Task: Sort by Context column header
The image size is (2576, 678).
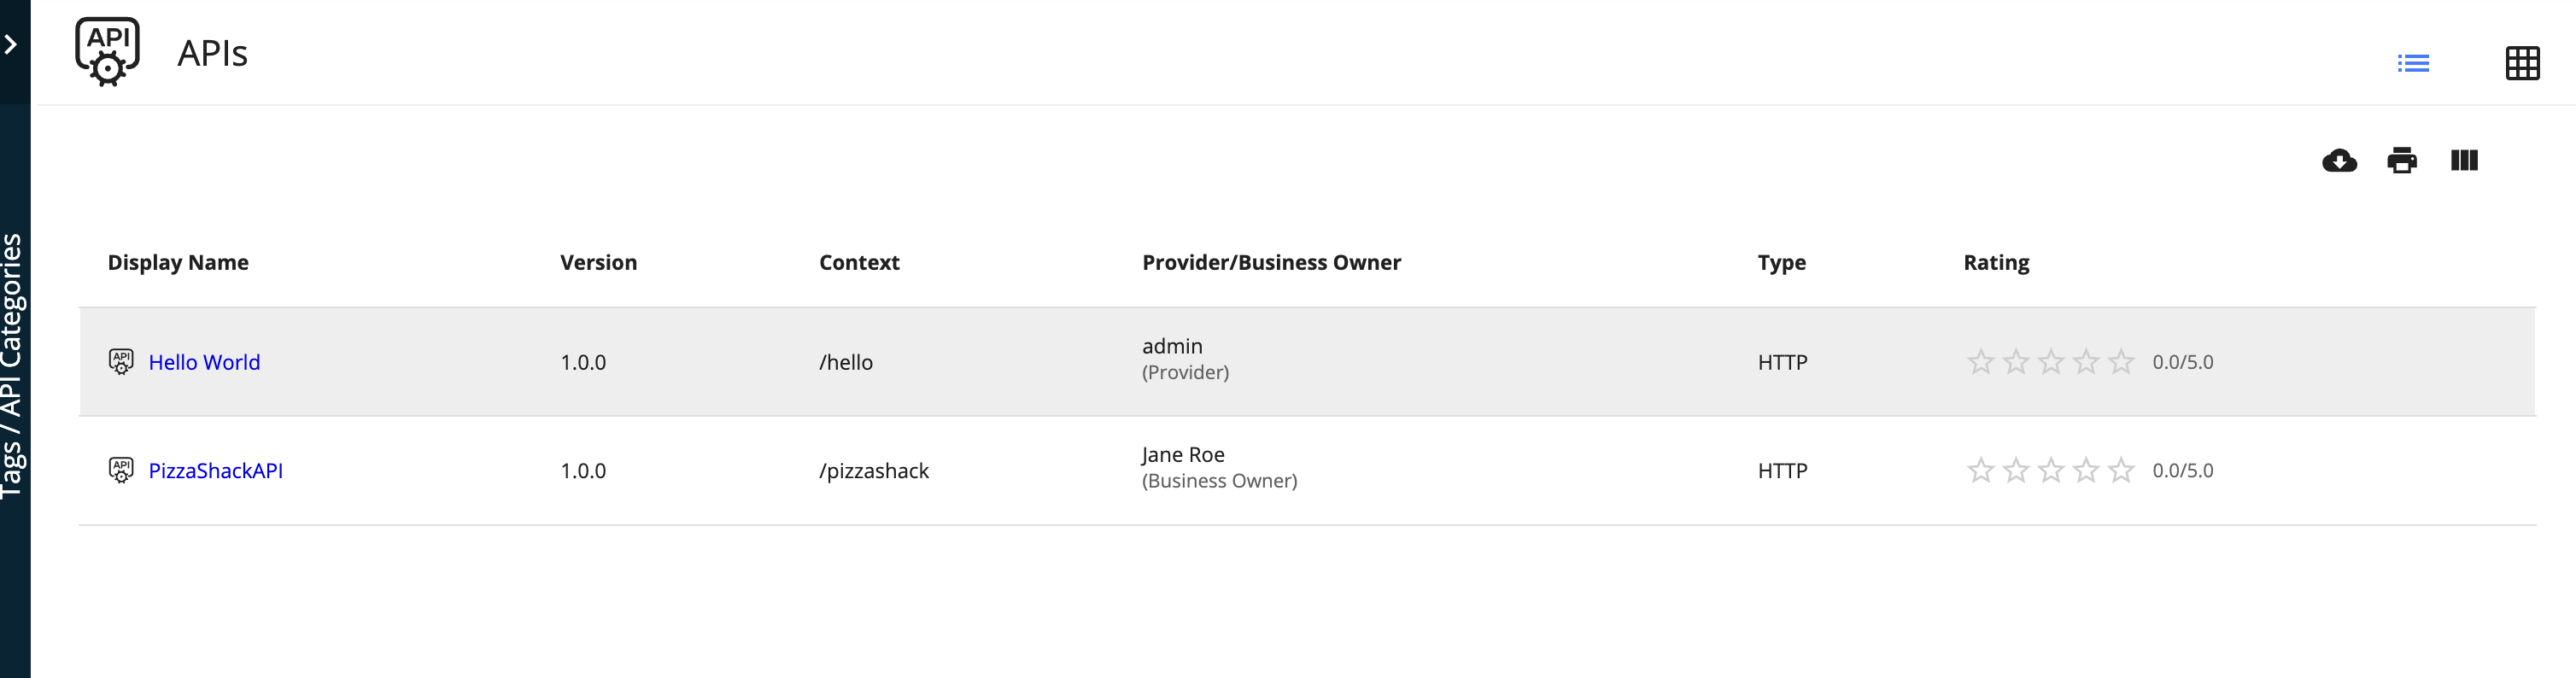Action: click(x=859, y=263)
